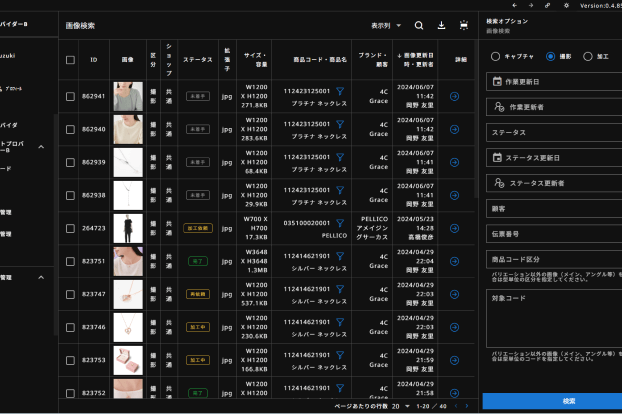622x414 pixels.
Task: Select the 撮影 radio button
Action: (x=550, y=56)
